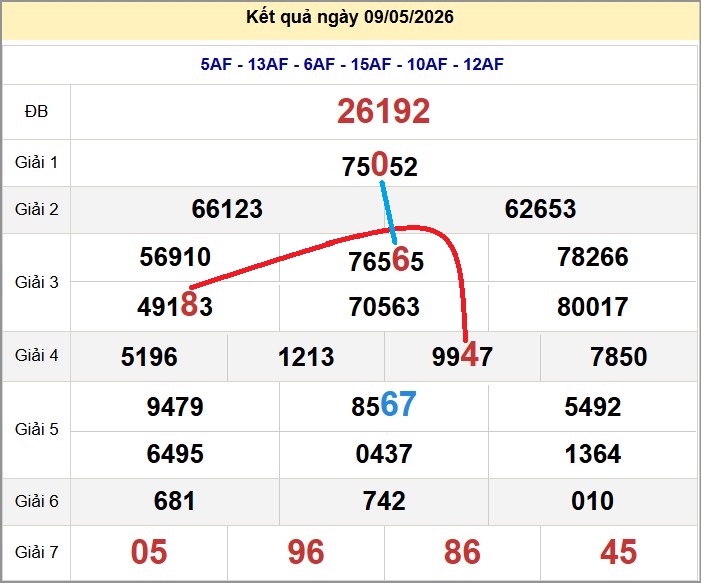Select Giải 3 number 78266
The image size is (701, 583).
[593, 257]
